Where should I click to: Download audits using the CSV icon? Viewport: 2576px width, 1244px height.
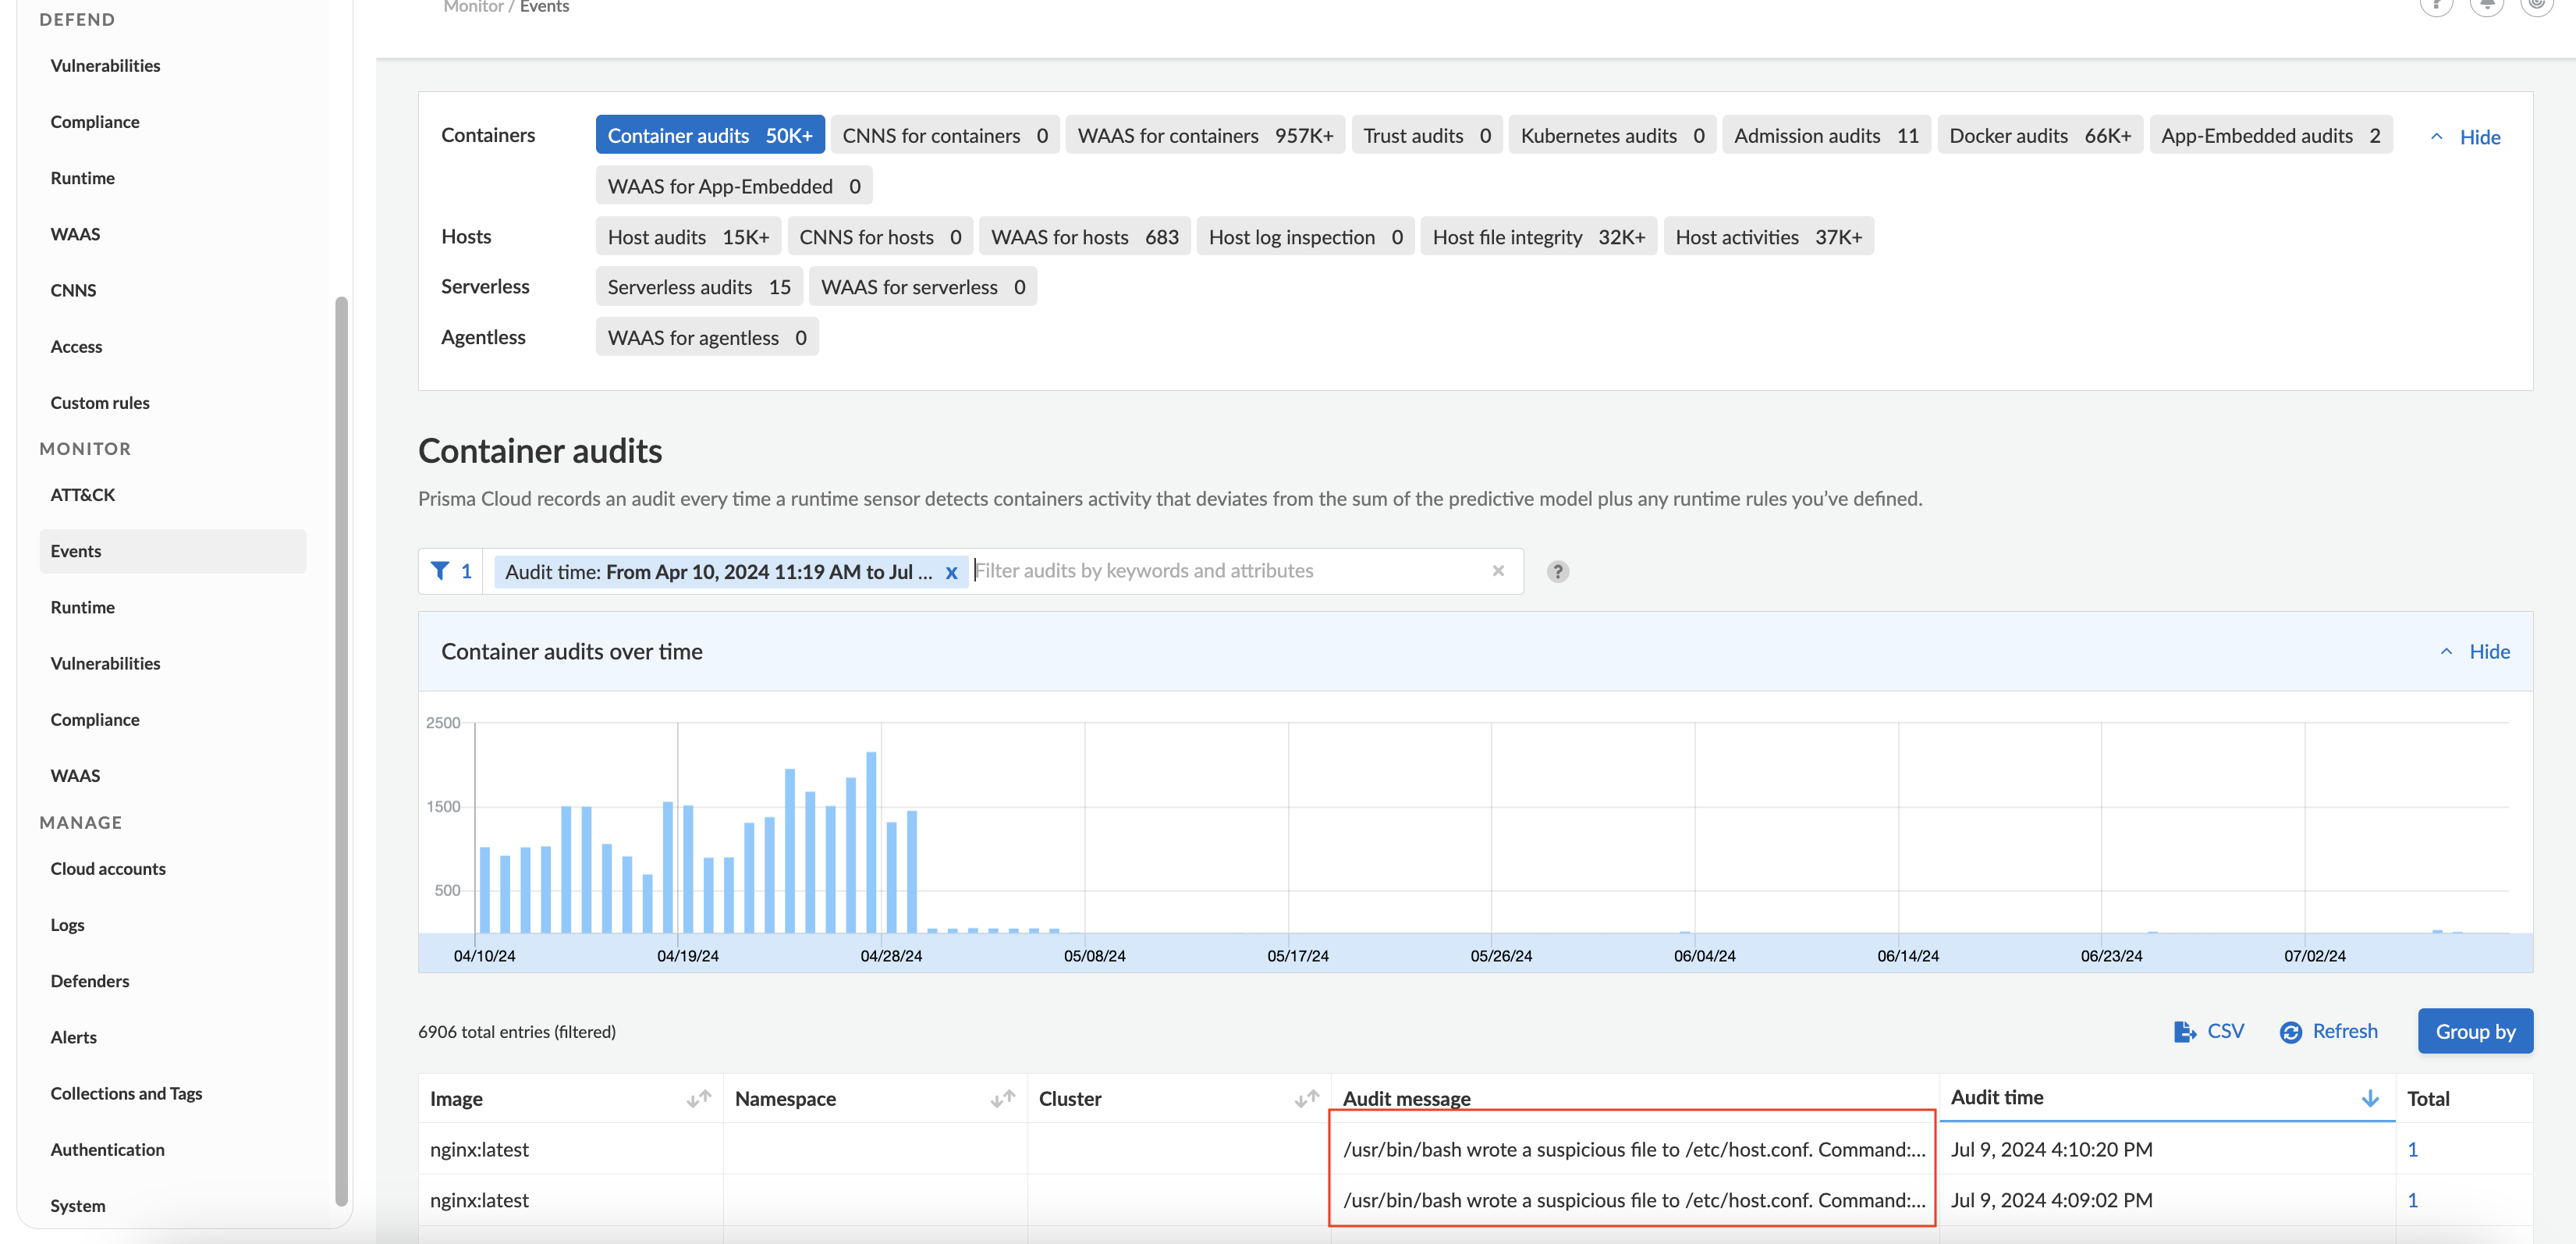(2184, 1031)
